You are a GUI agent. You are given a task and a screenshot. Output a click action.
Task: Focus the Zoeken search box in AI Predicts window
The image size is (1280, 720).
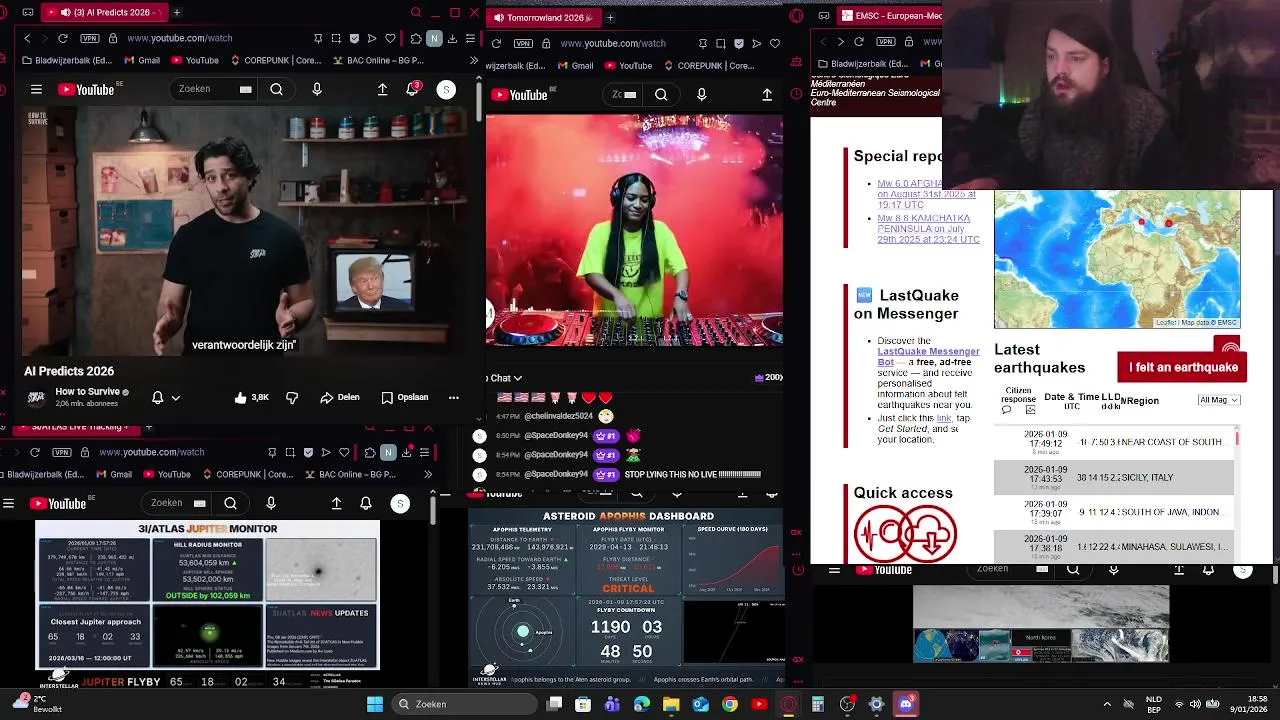click(214, 89)
